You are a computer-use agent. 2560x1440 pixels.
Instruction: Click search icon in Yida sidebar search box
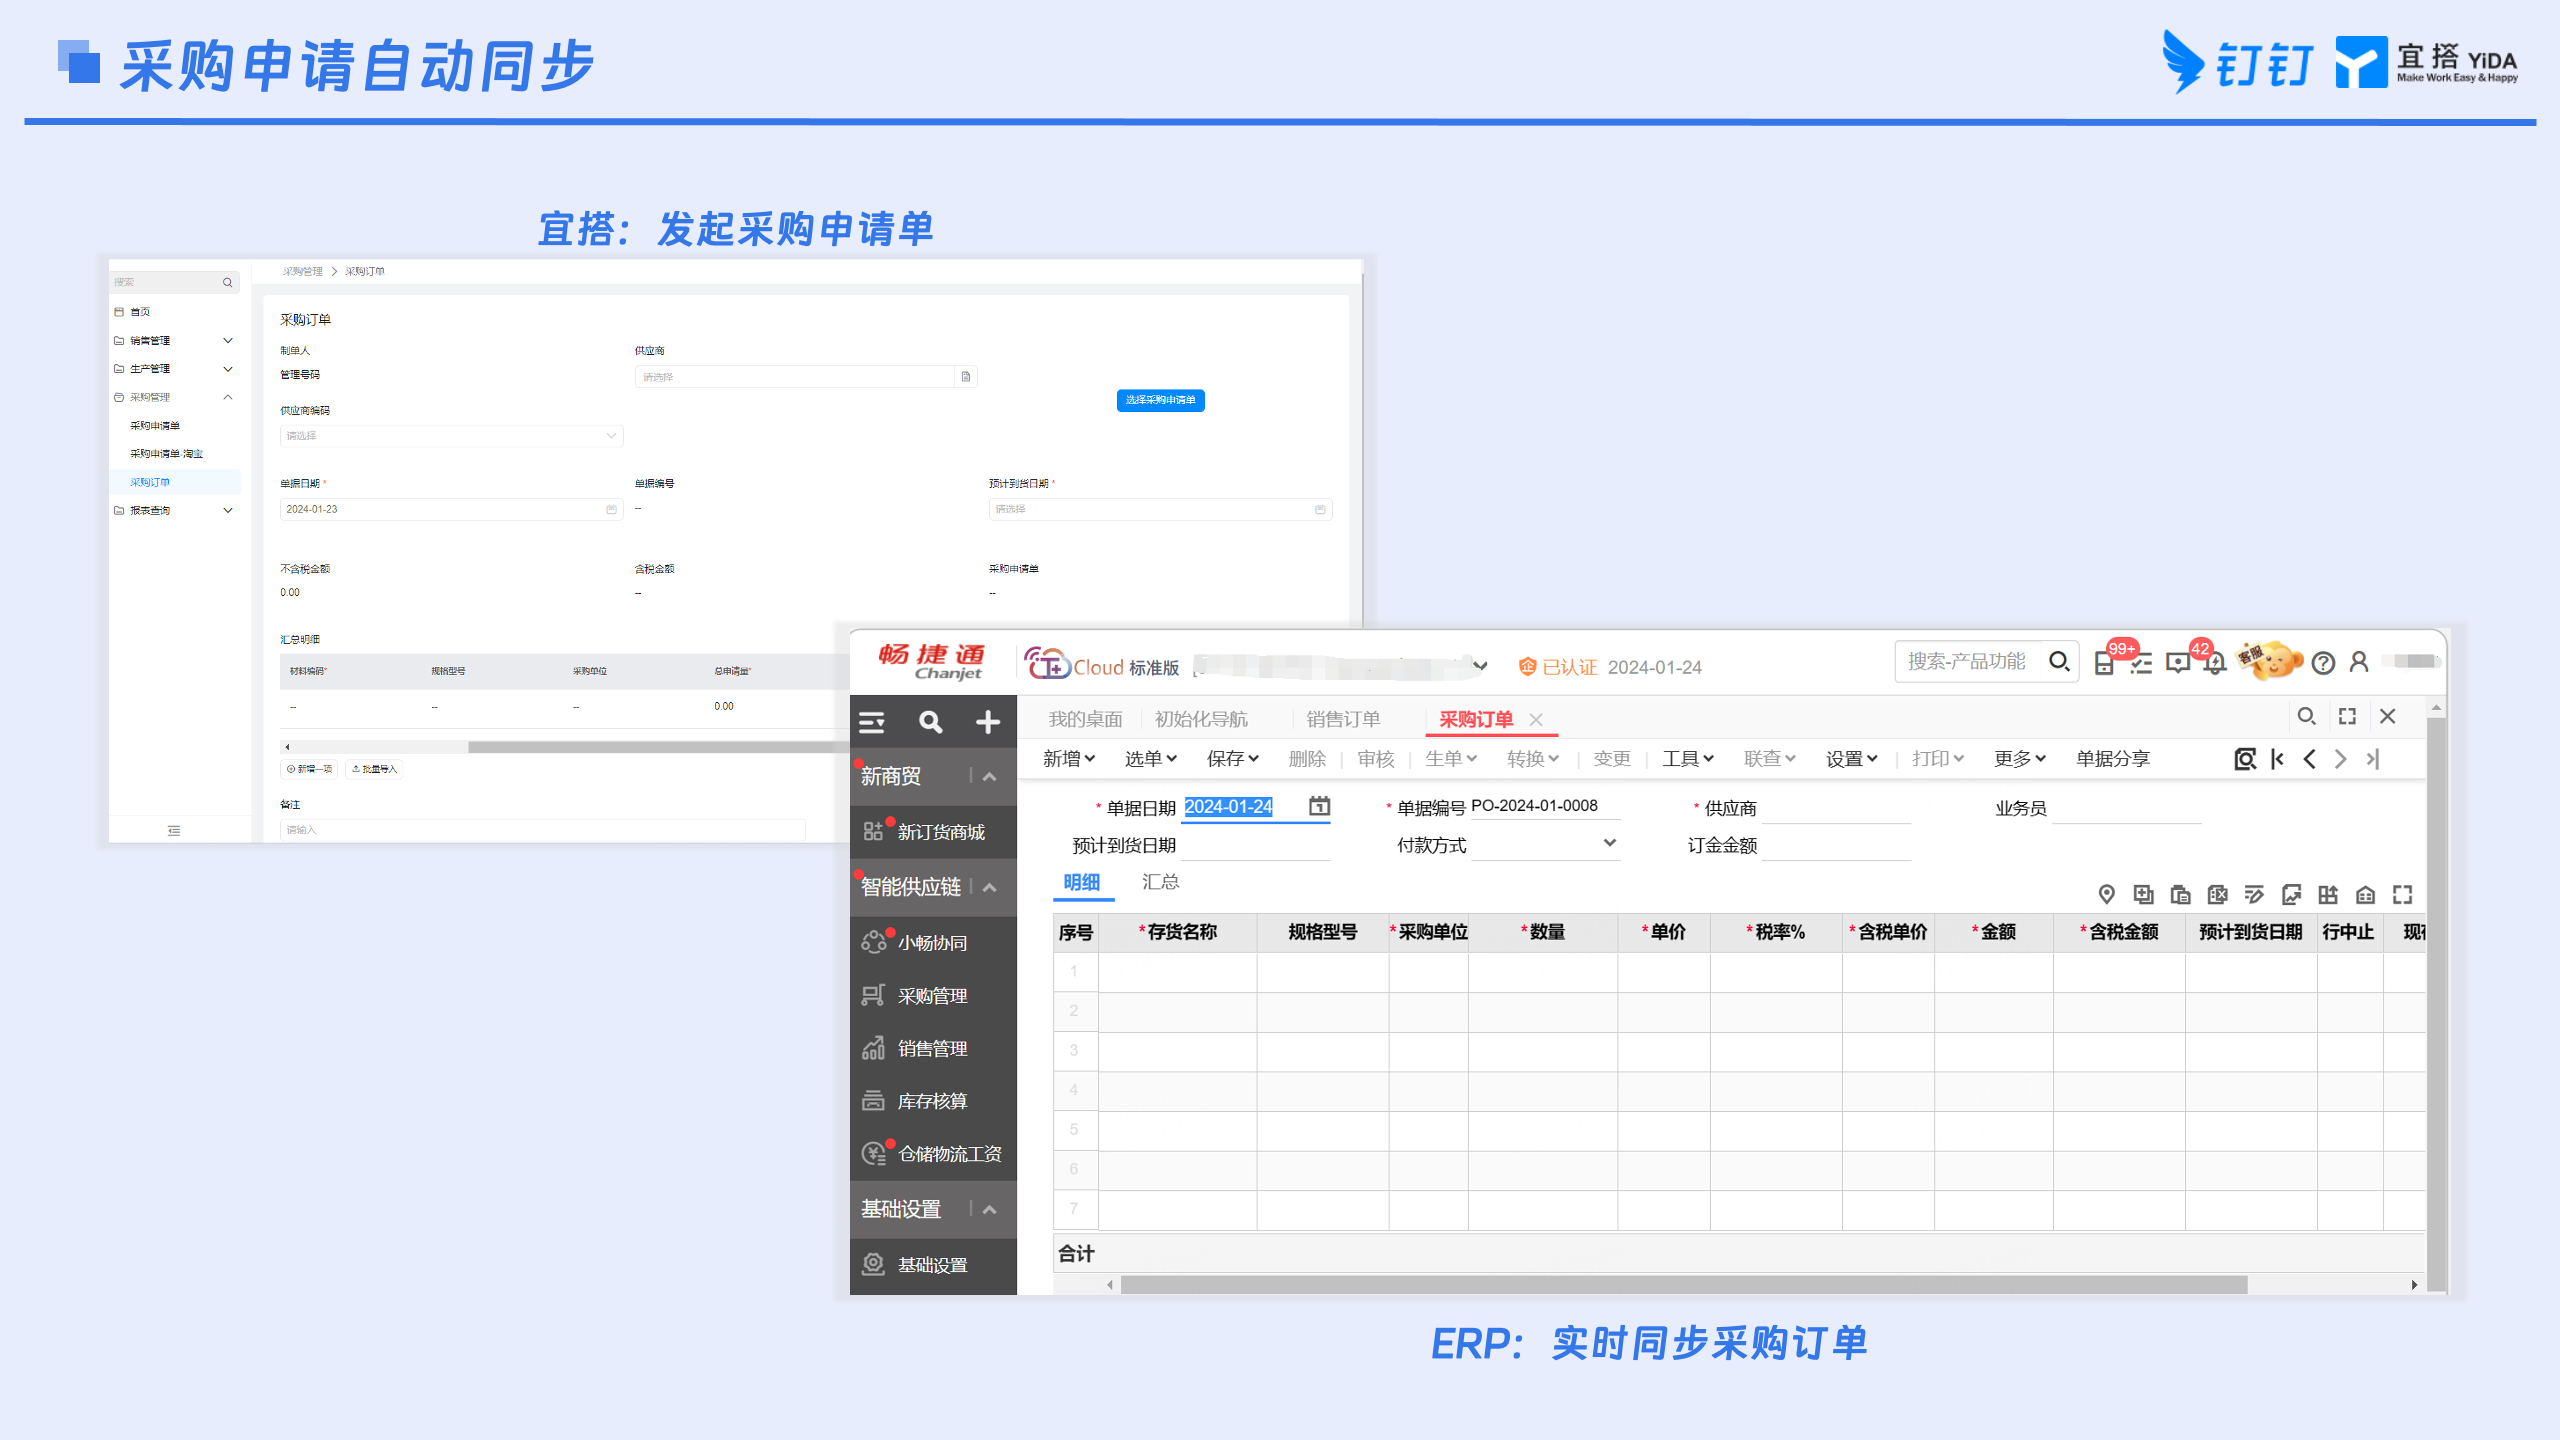[228, 283]
